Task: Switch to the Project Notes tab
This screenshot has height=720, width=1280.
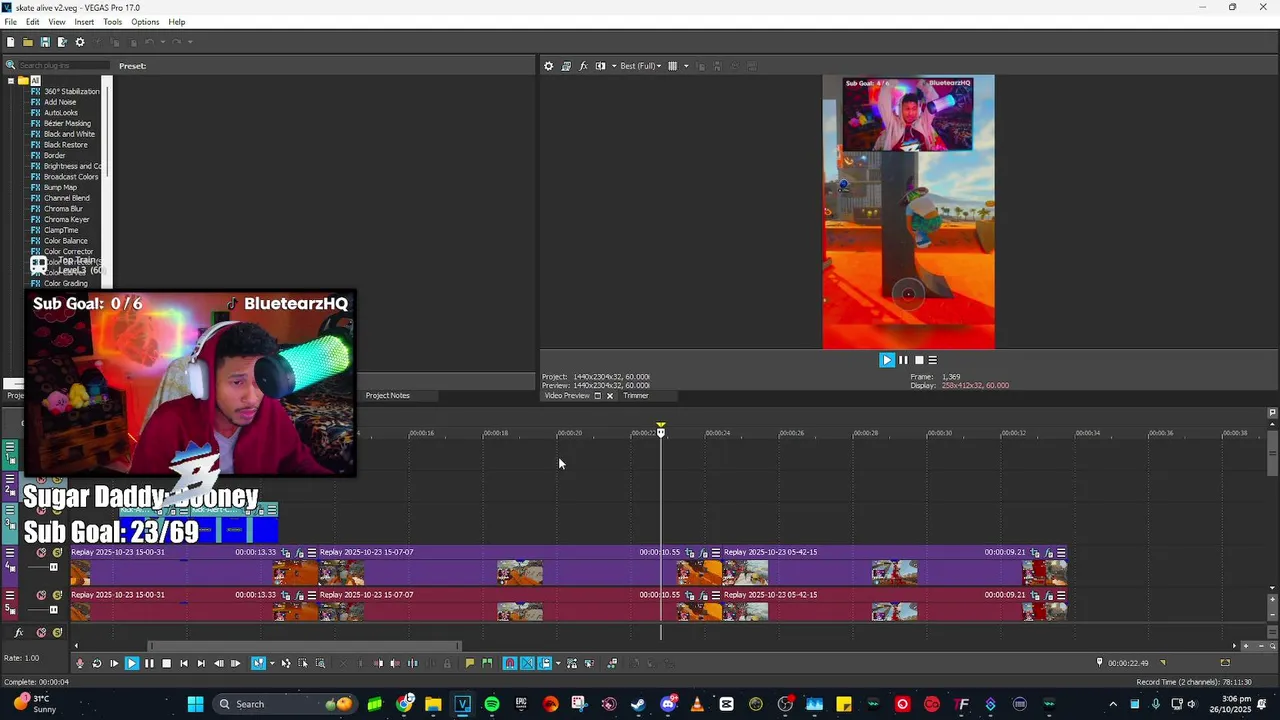Action: [387, 396]
